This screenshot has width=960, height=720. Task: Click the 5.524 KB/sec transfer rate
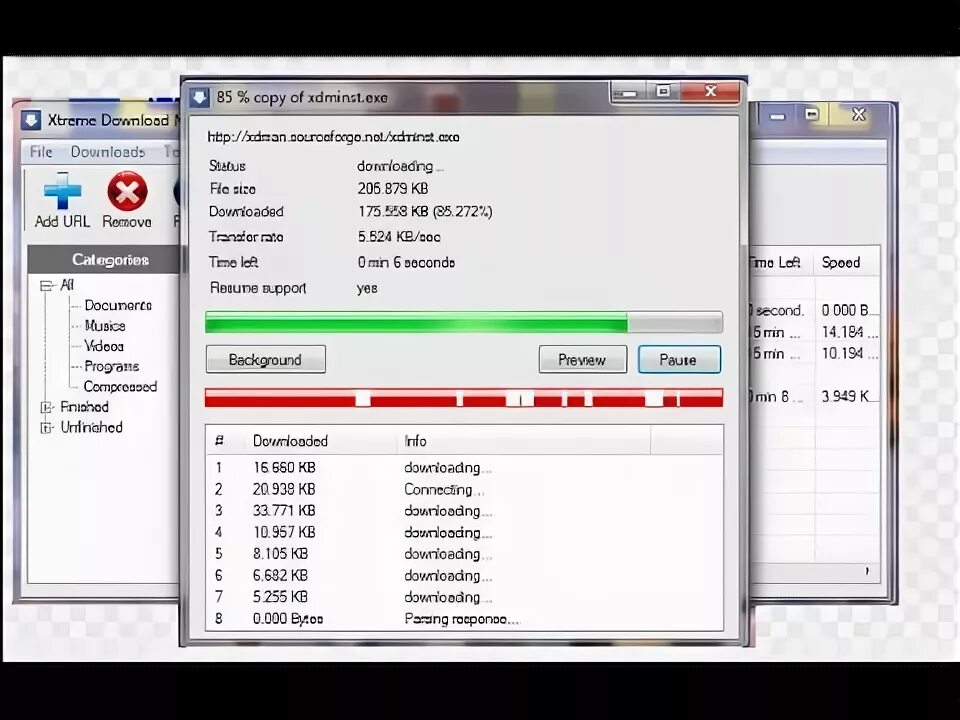[399, 236]
